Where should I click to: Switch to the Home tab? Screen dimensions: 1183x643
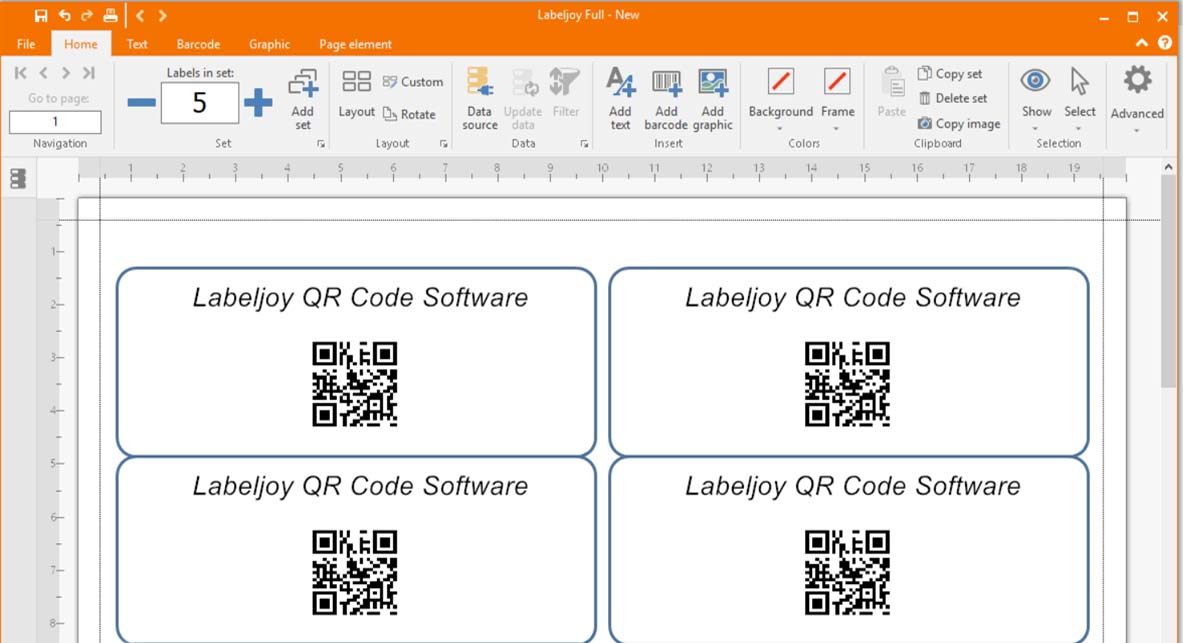[81, 44]
